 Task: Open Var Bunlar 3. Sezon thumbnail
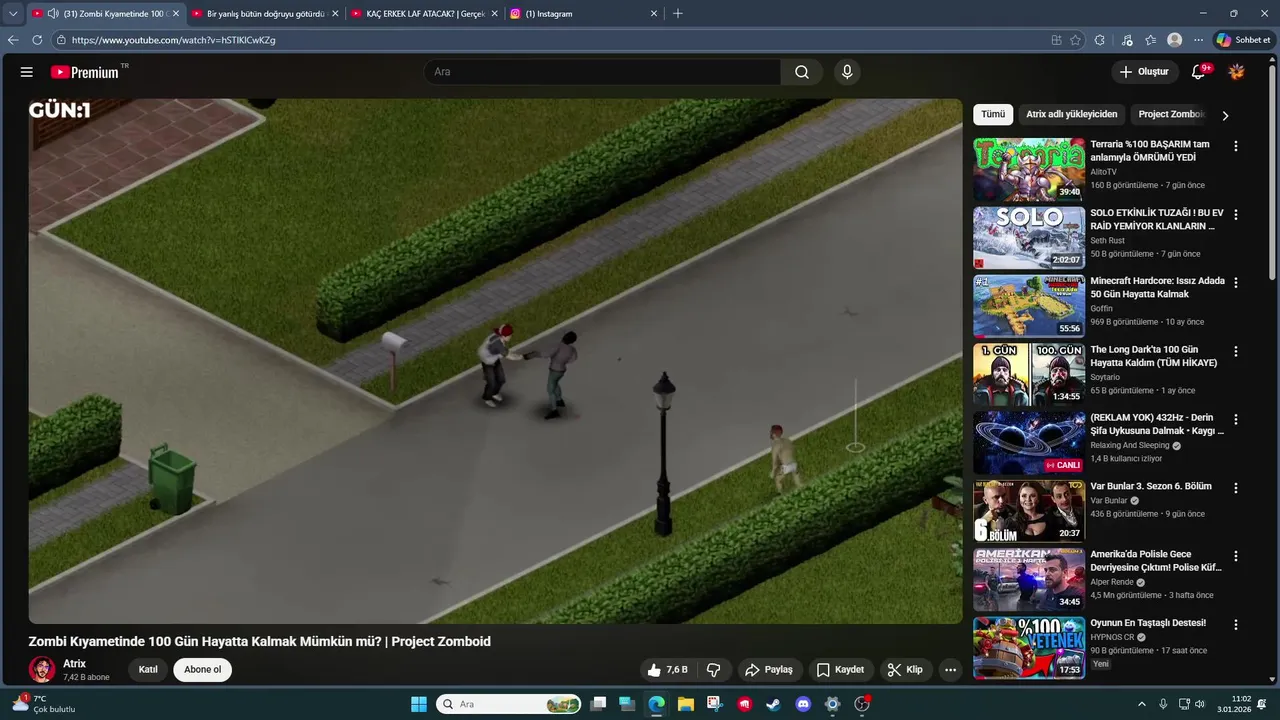(x=1029, y=511)
